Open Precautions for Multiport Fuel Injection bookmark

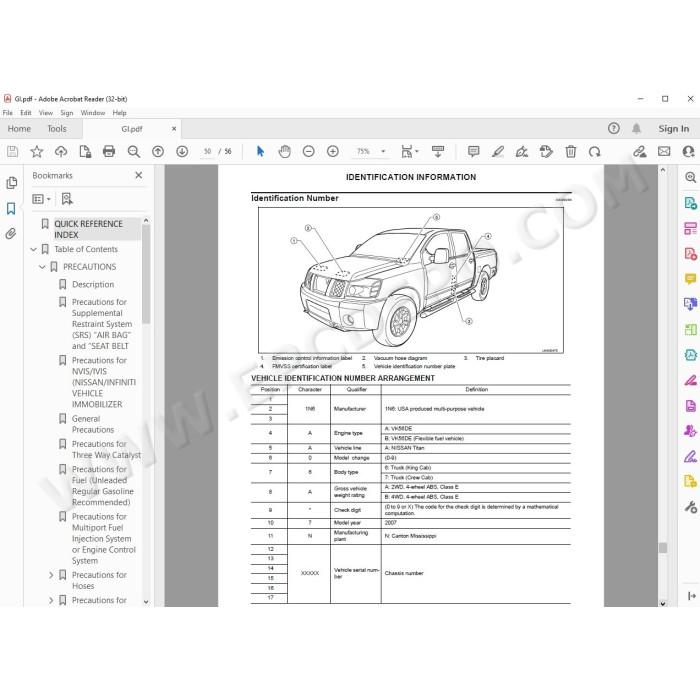click(x=104, y=539)
